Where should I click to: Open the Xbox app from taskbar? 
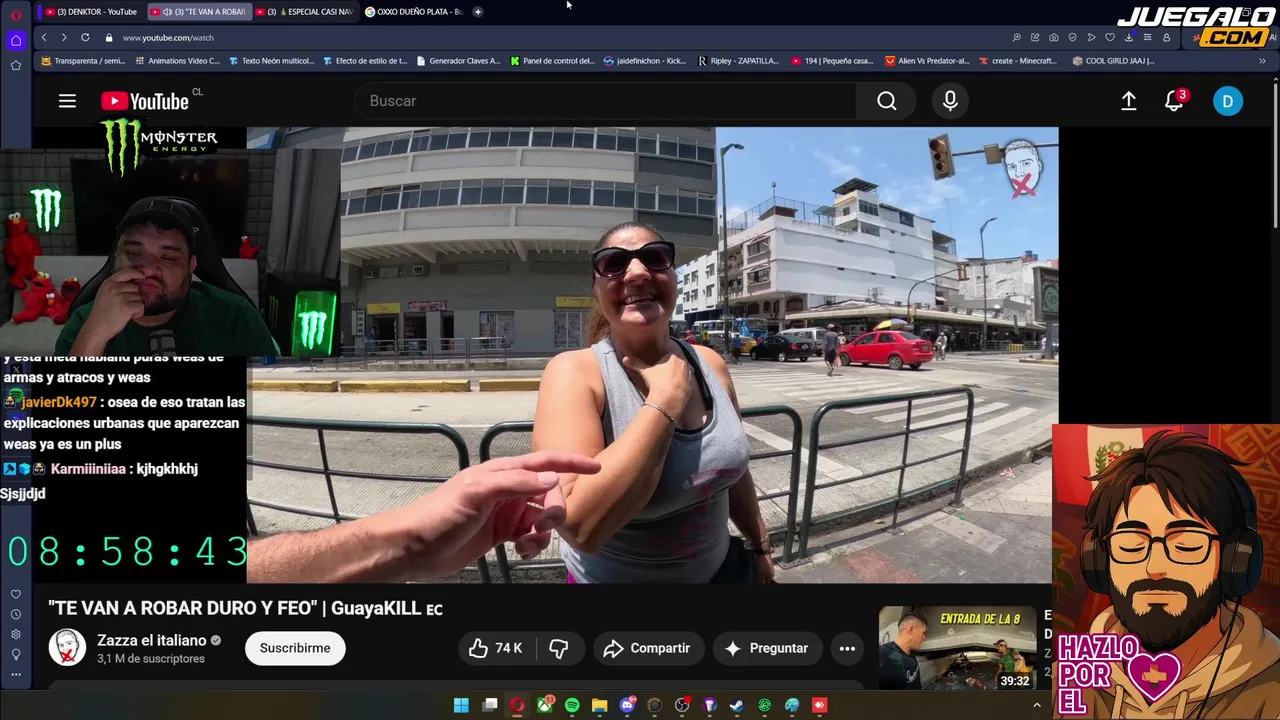[x=545, y=705]
